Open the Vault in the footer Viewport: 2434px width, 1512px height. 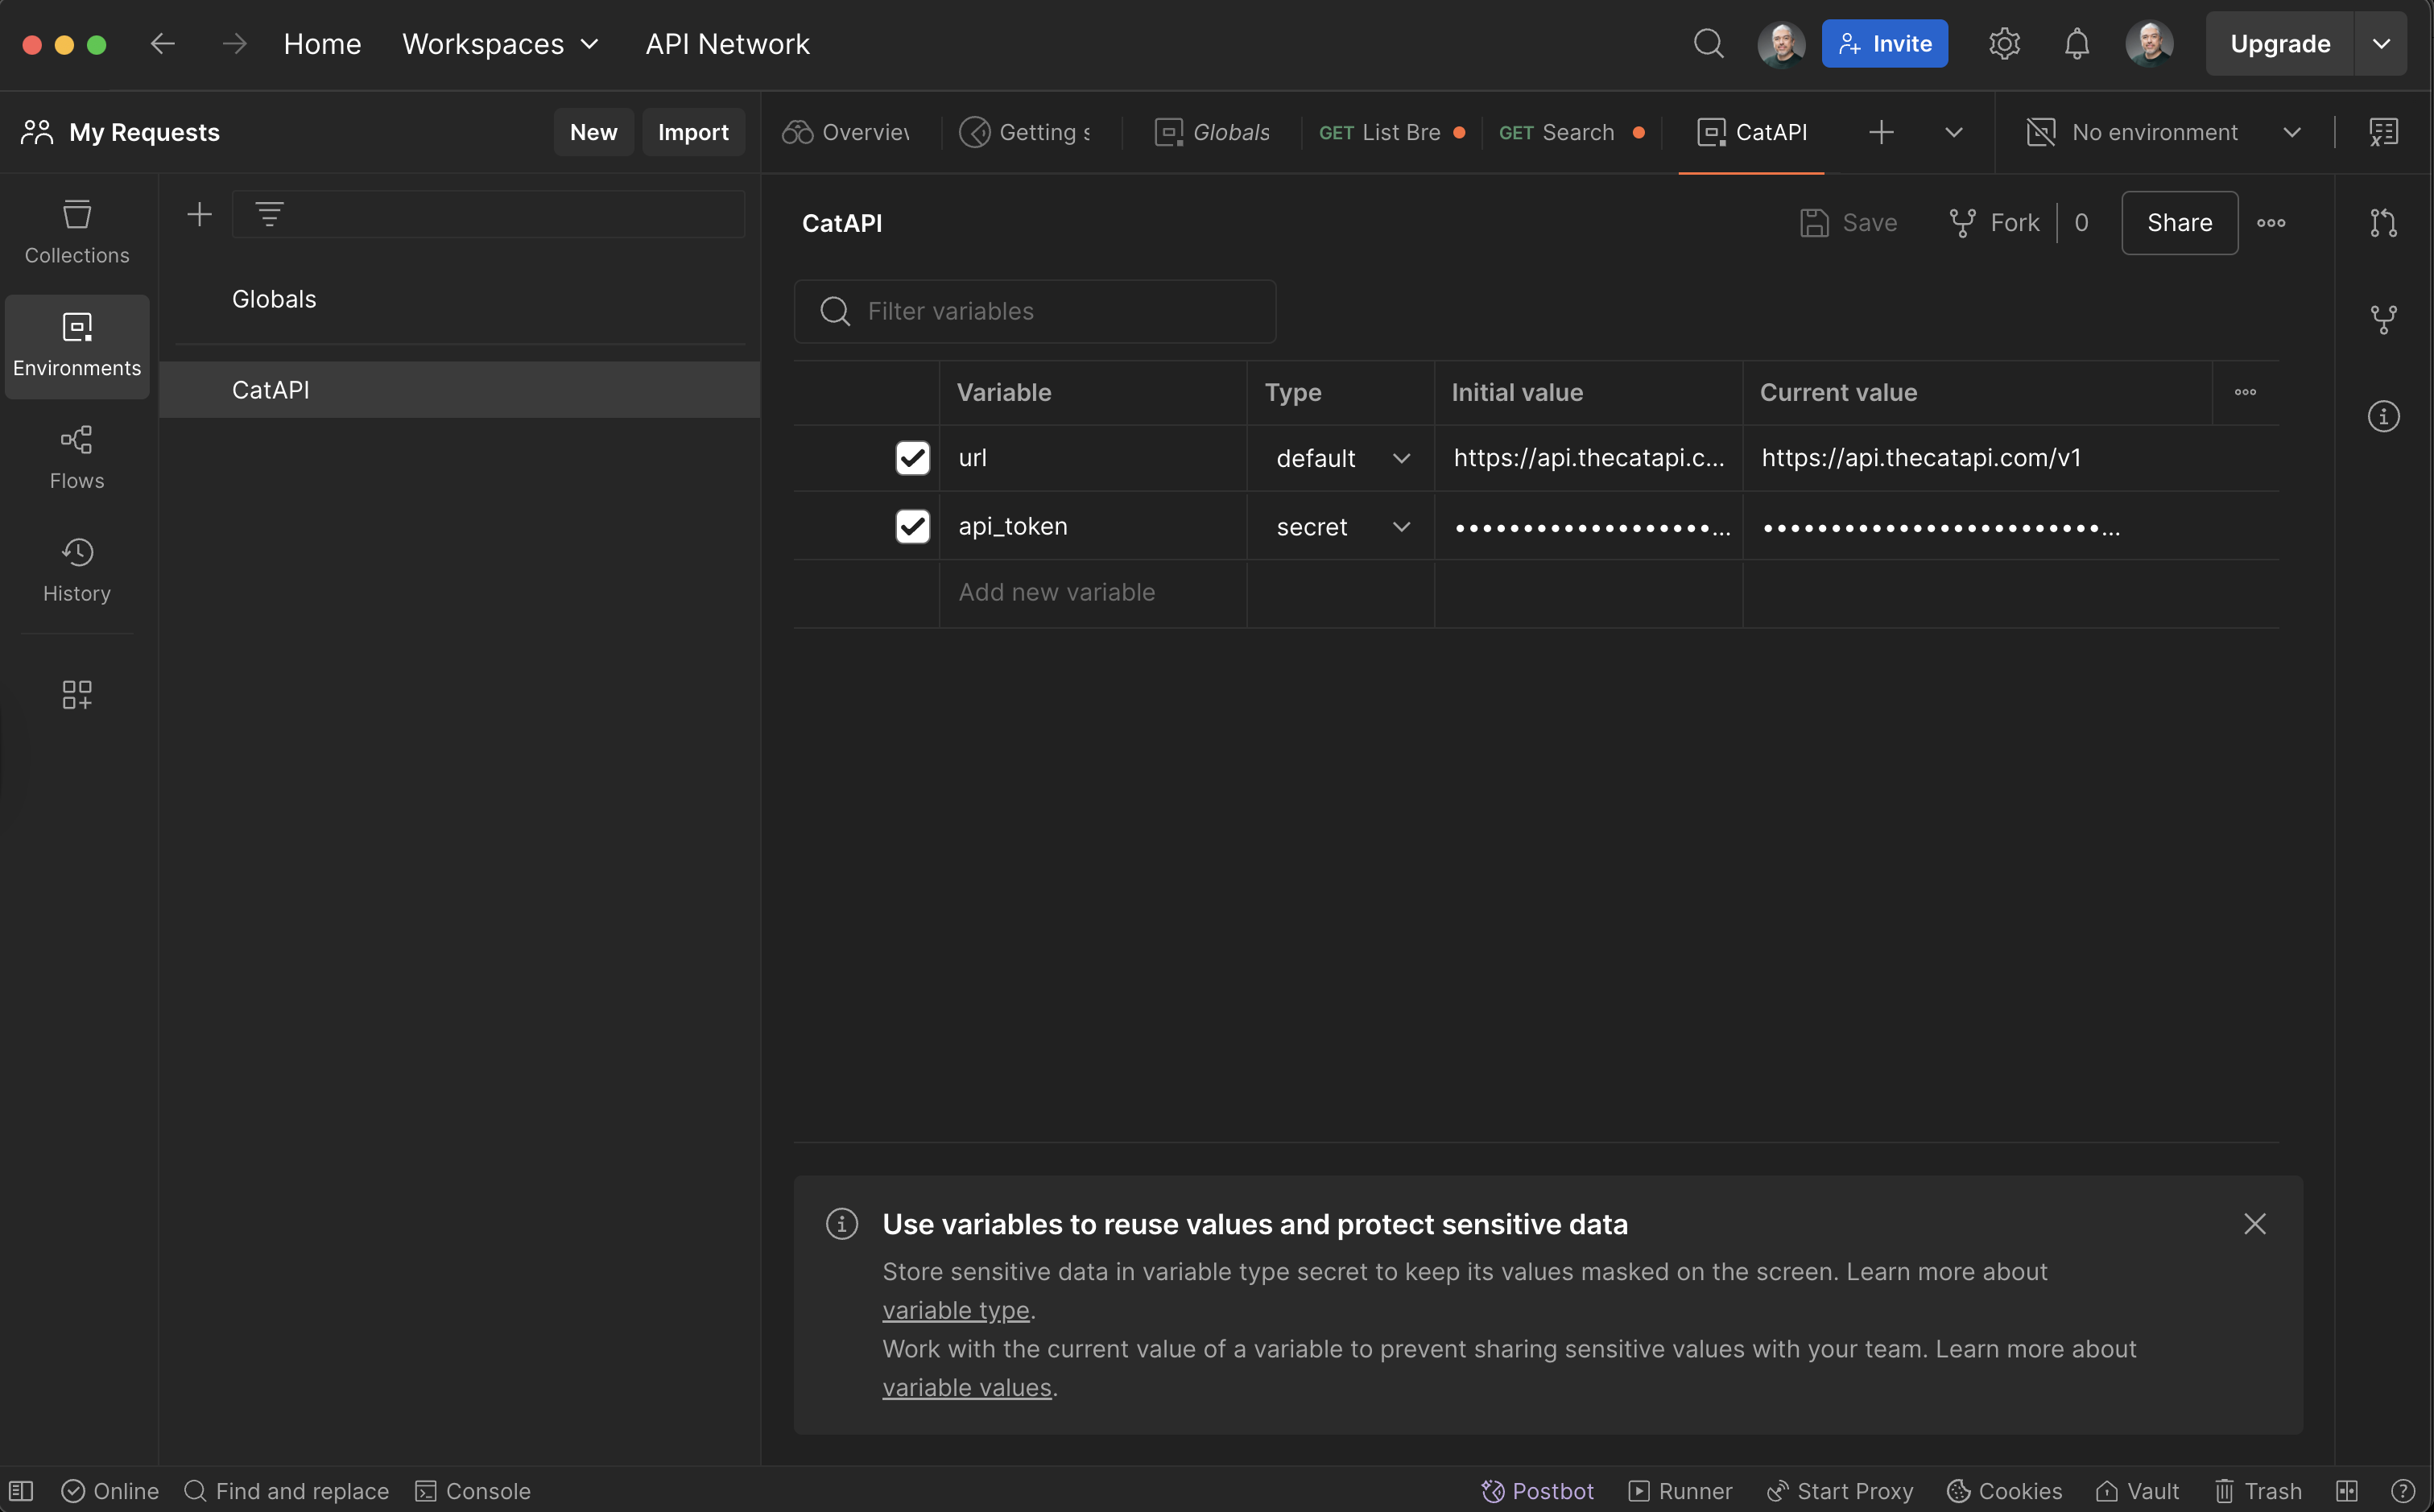point(2137,1490)
